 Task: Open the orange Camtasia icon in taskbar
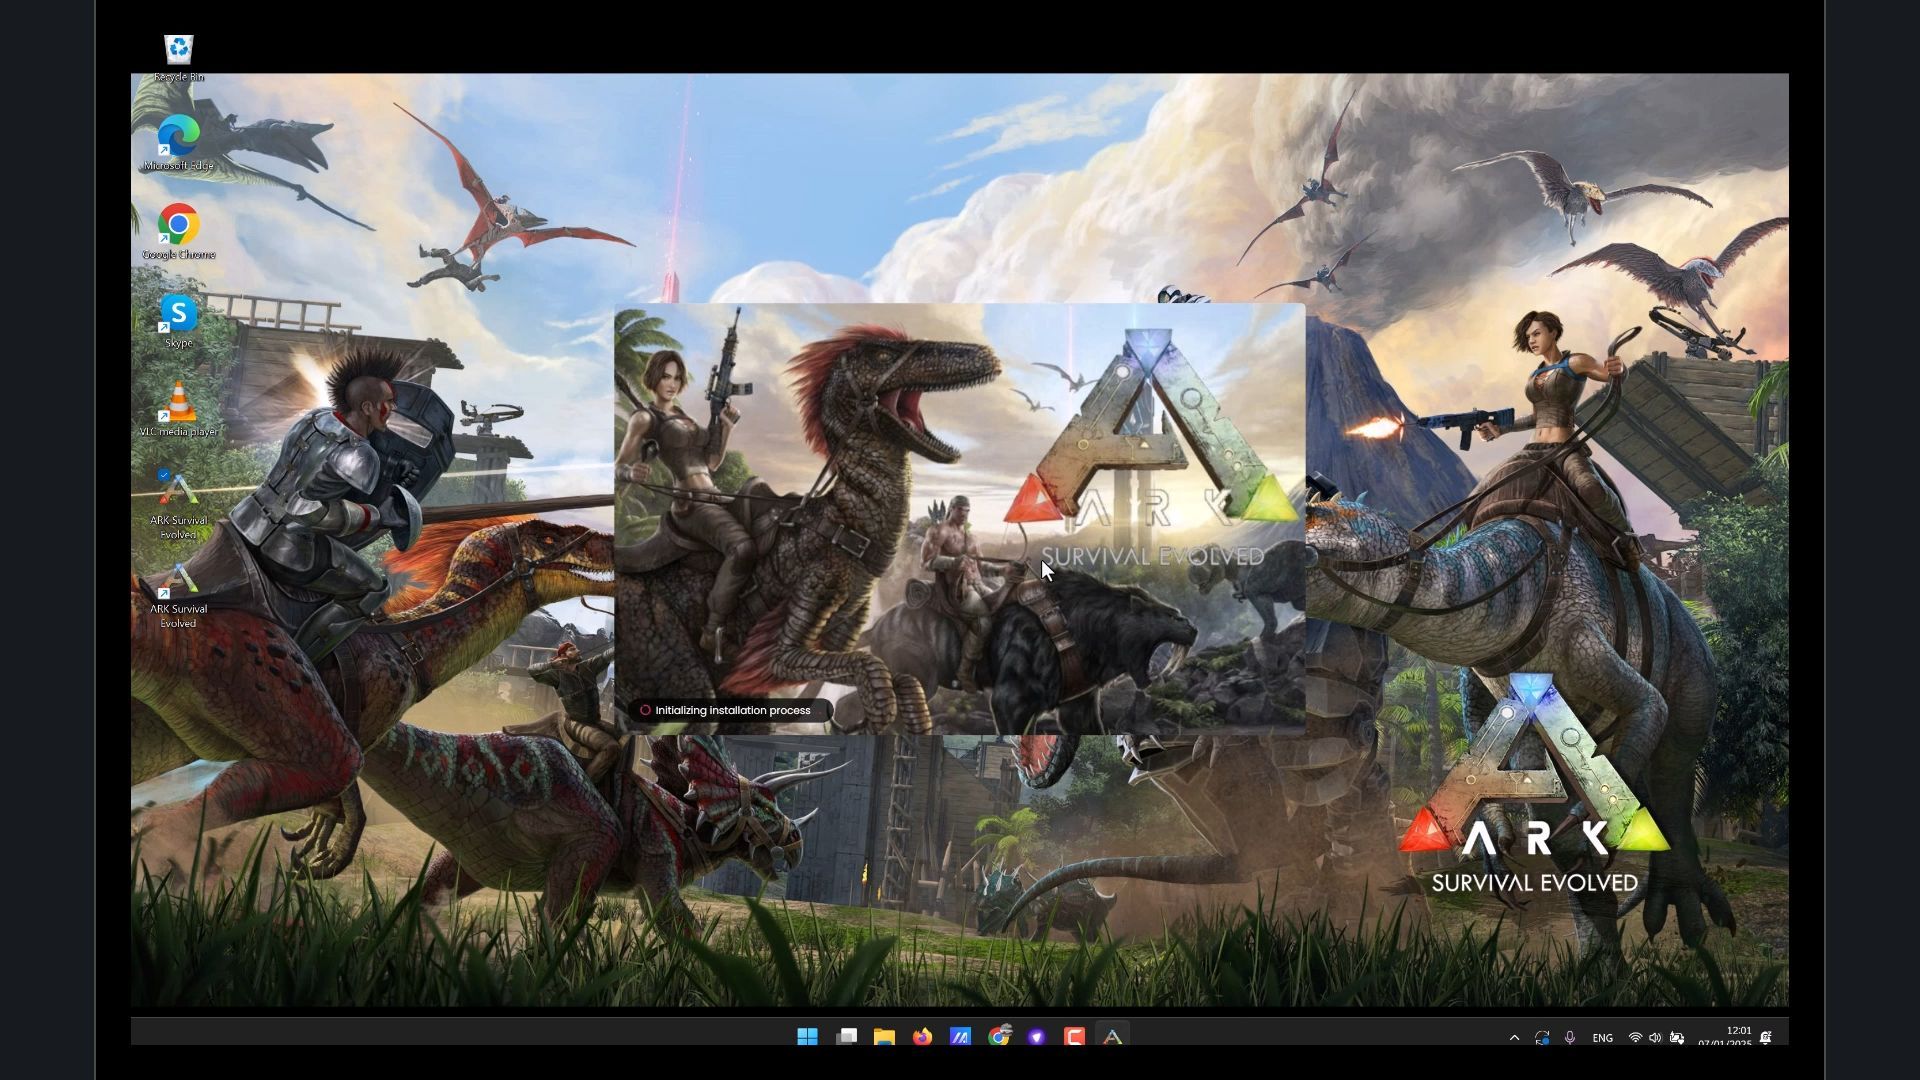click(x=1074, y=1037)
